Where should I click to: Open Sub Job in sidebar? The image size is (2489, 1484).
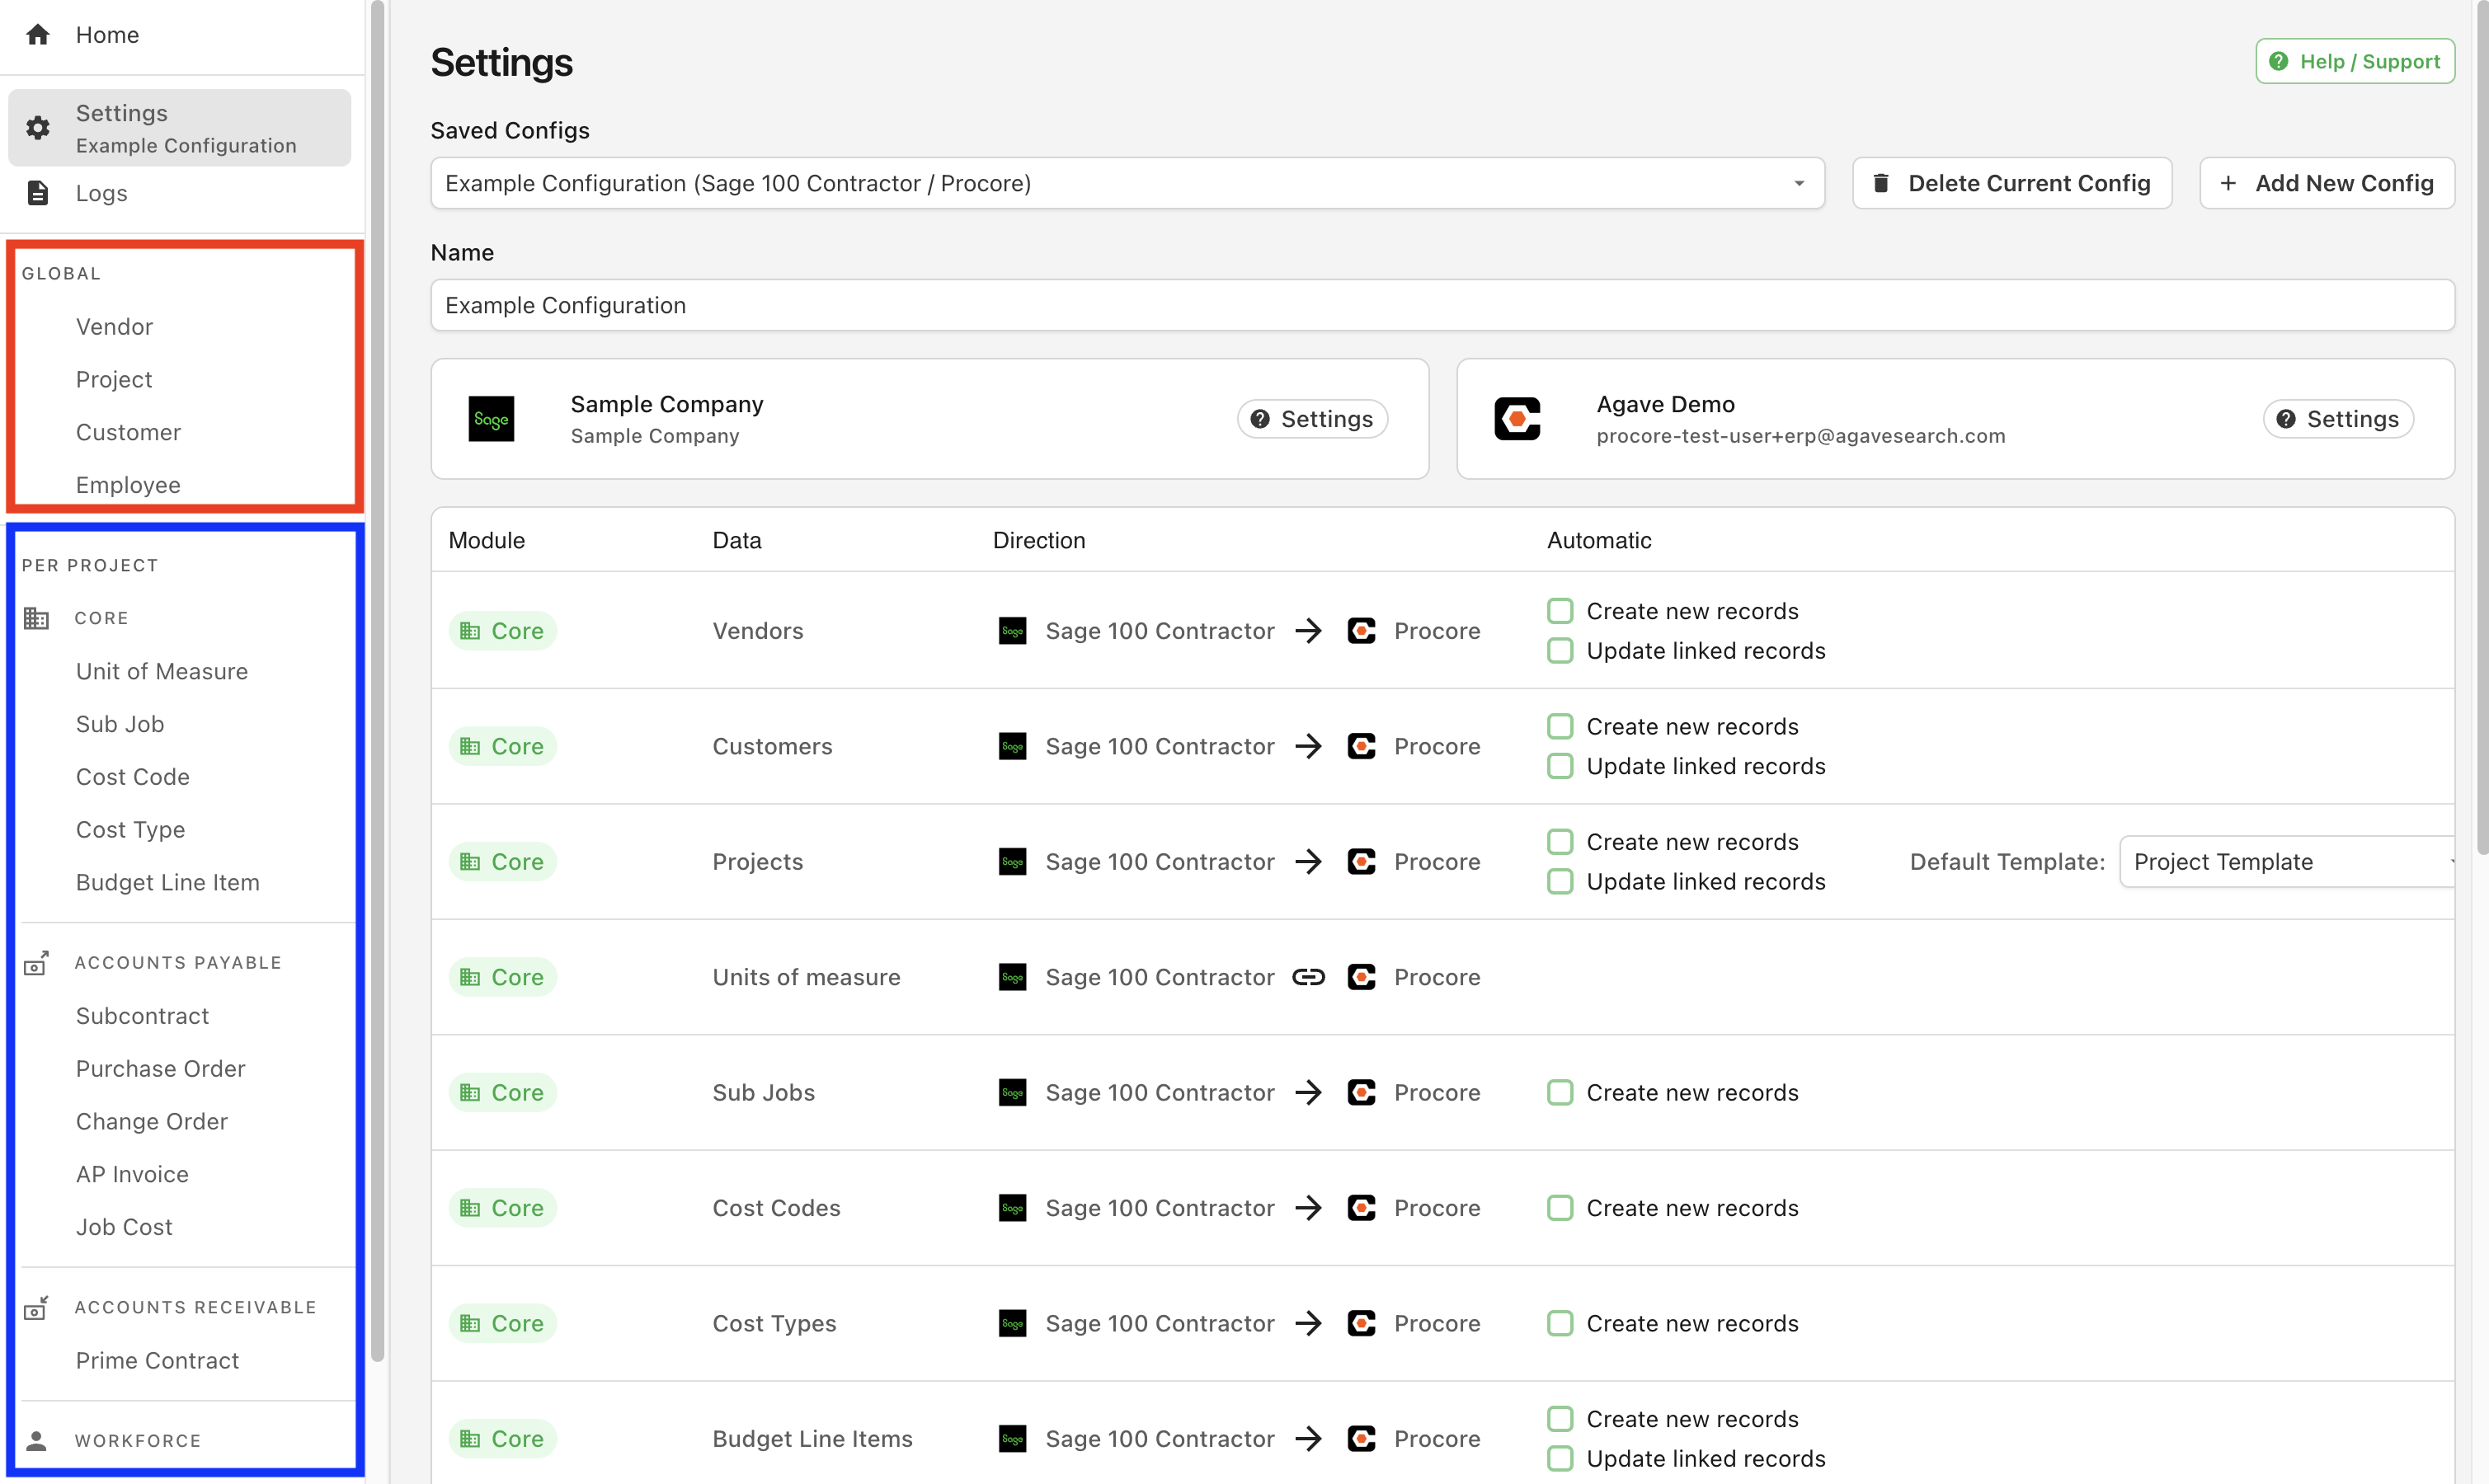pyautogui.click(x=120, y=724)
